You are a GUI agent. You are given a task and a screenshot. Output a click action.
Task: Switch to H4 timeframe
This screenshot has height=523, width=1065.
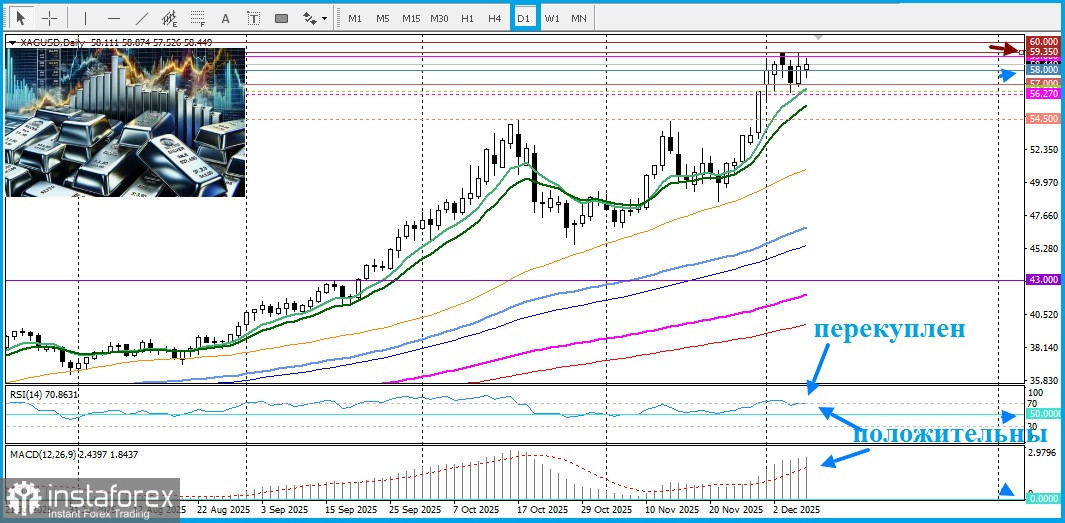(495, 18)
